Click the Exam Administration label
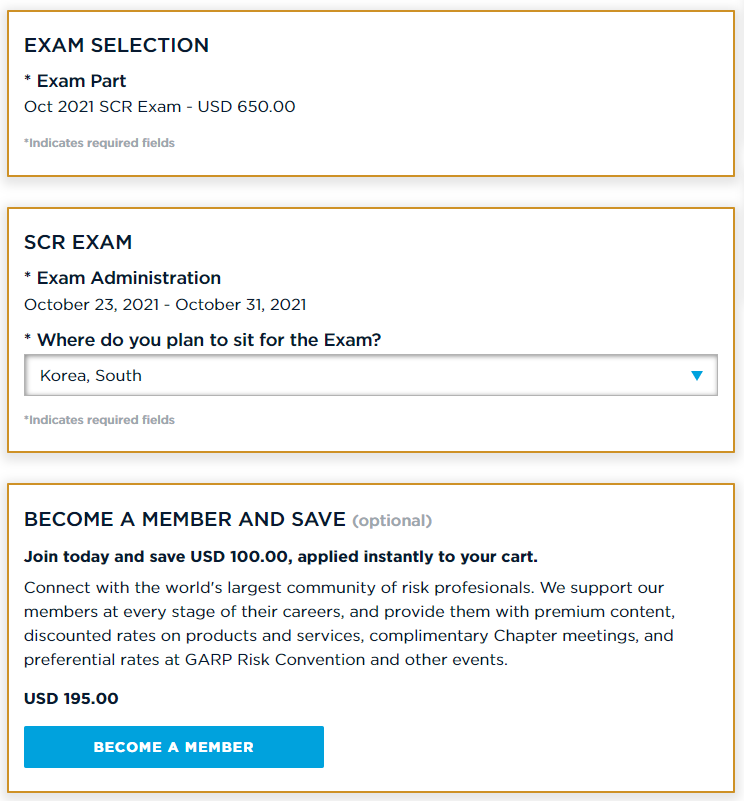The height and width of the screenshot is (801, 744). point(123,278)
